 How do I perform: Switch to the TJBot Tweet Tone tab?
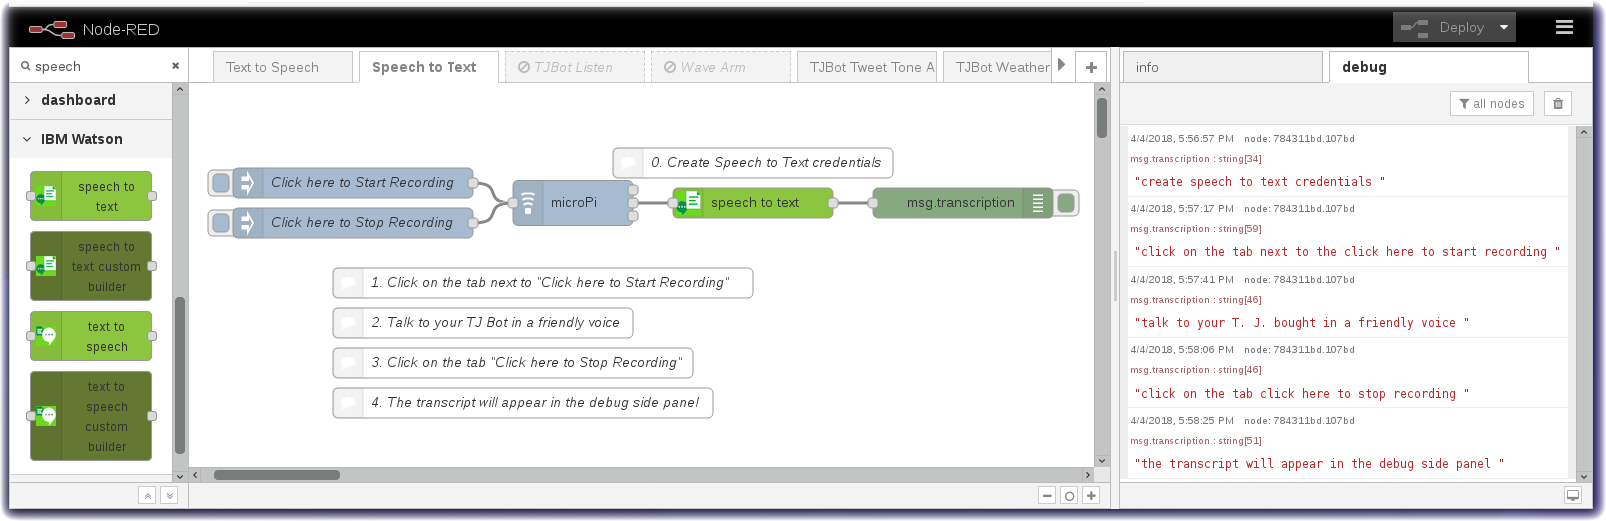point(867,67)
